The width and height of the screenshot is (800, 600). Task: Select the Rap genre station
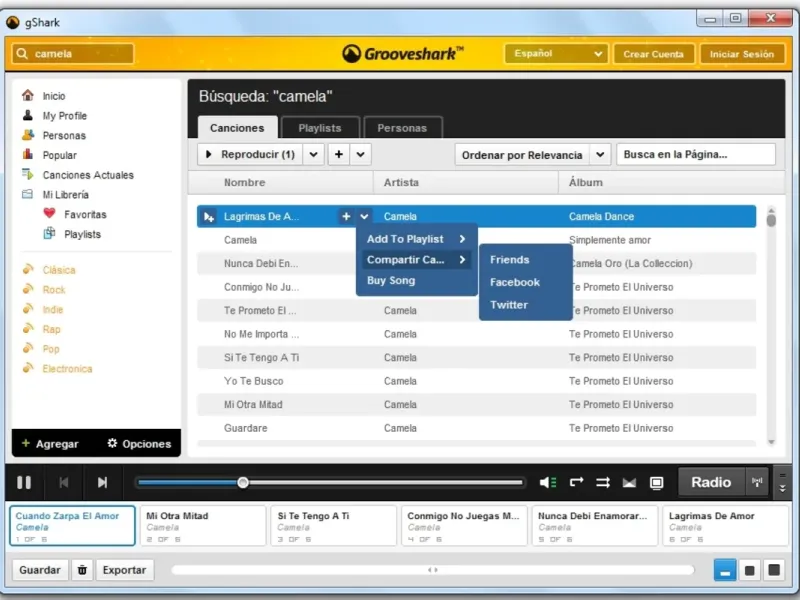pos(51,329)
